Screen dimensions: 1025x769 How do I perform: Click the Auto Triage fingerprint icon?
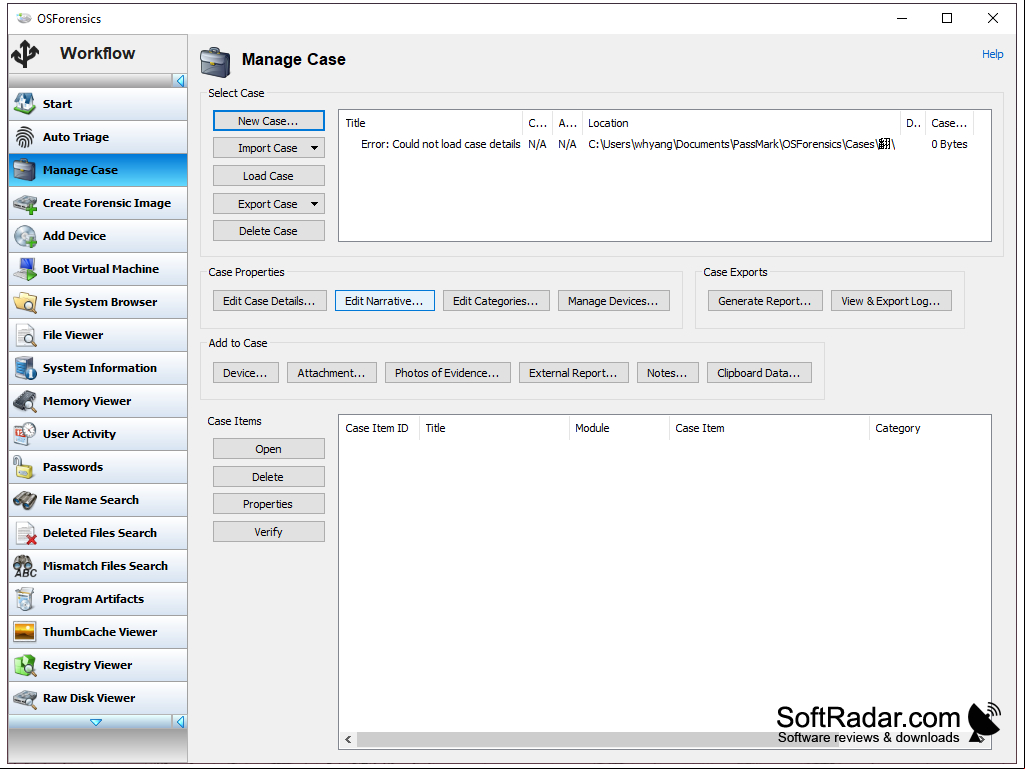[x=25, y=137]
